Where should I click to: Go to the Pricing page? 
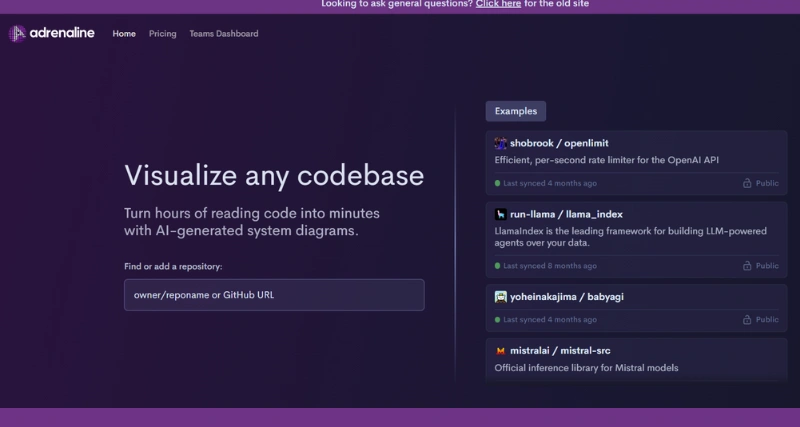click(162, 34)
